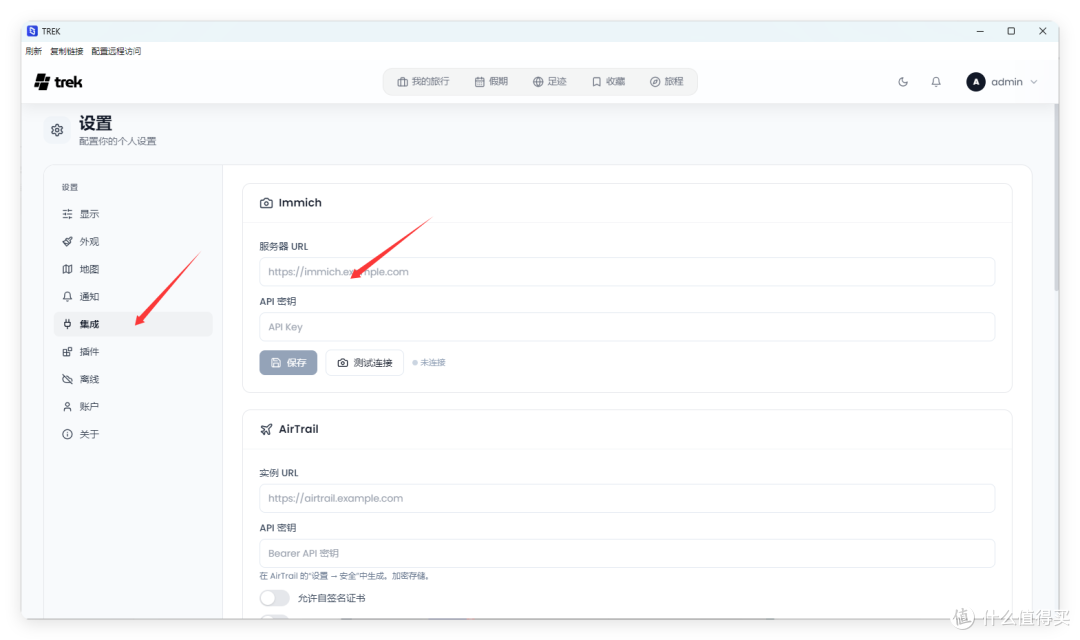Close the TREK window
This screenshot has width=1080, height=640.
[1043, 31]
